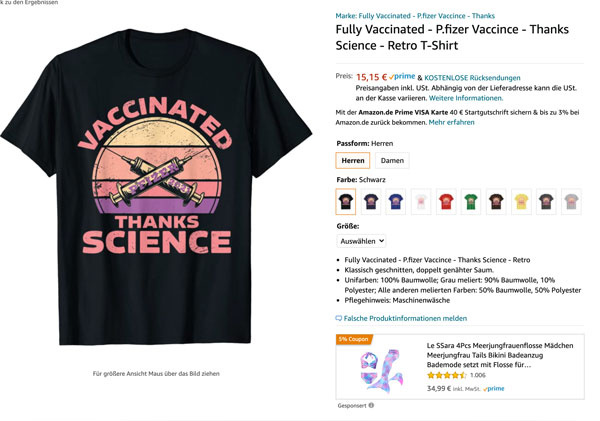
Task: Select the Herren fit option
Action: [353, 161]
